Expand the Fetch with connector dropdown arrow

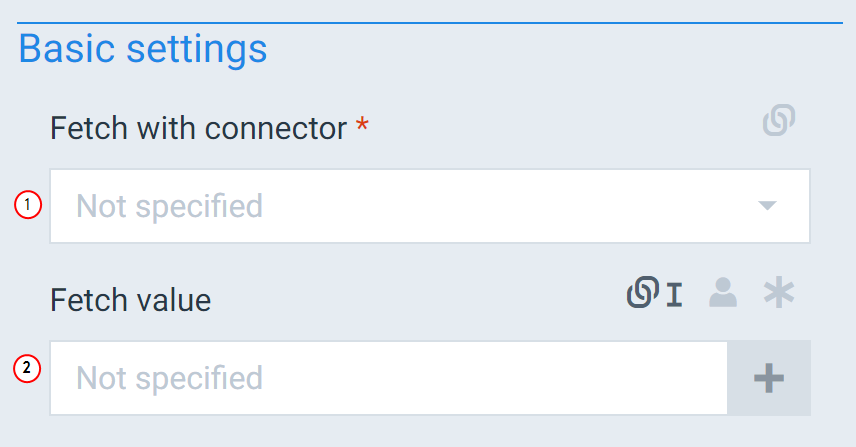pos(767,206)
